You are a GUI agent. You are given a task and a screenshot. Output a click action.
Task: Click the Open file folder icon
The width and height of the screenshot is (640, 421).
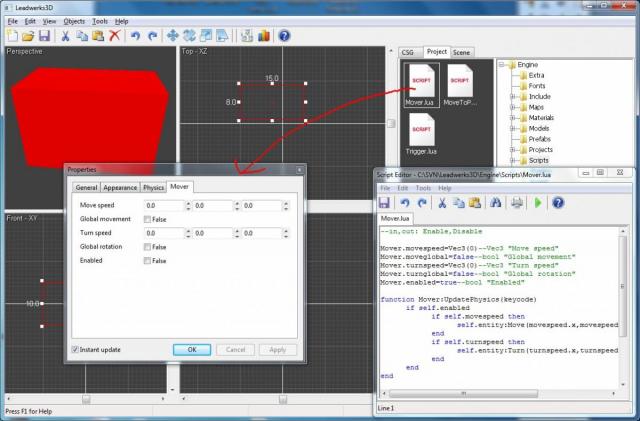(28, 36)
